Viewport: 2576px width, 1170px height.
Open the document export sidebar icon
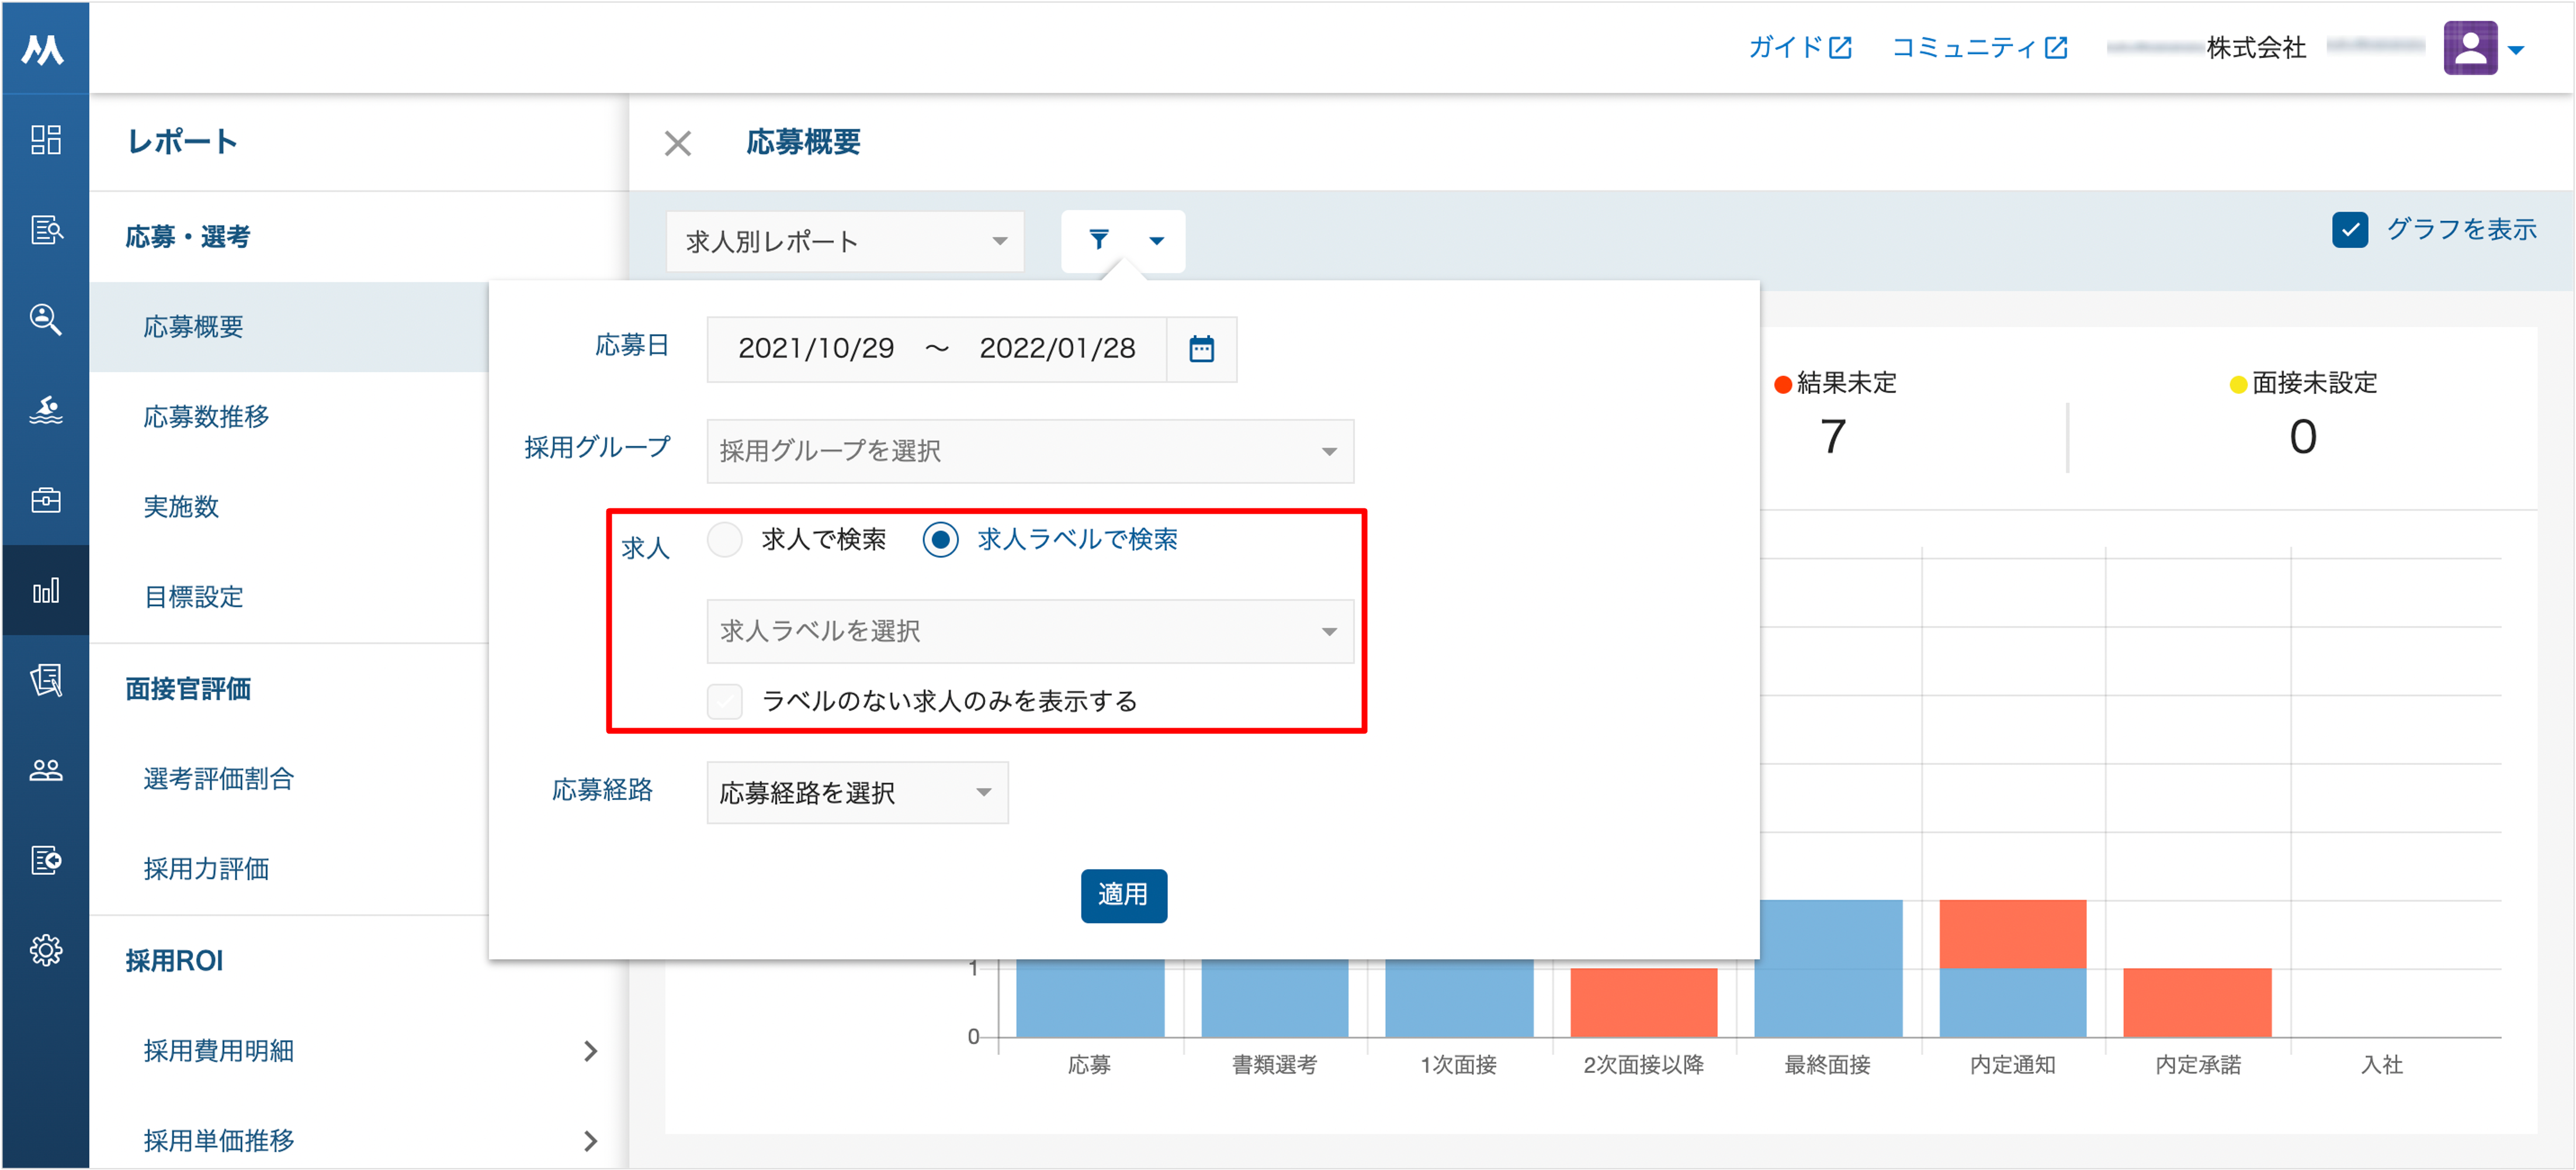click(x=46, y=860)
